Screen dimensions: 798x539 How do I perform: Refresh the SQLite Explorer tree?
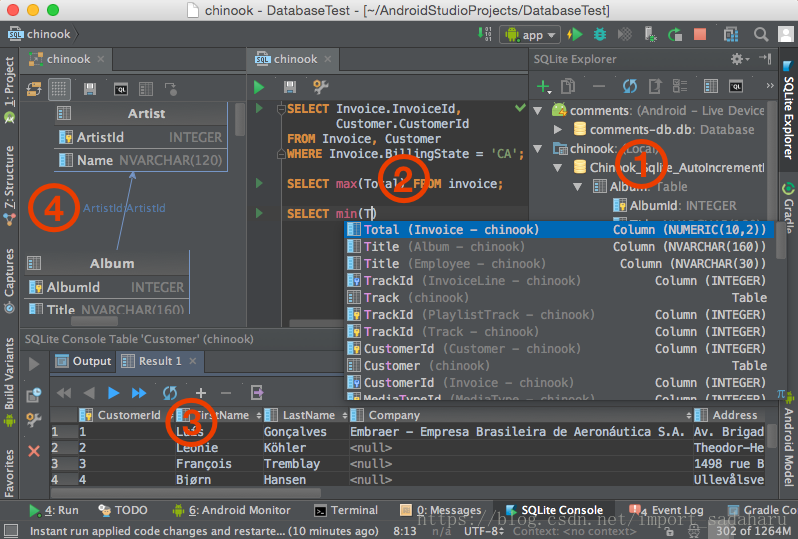click(x=630, y=87)
